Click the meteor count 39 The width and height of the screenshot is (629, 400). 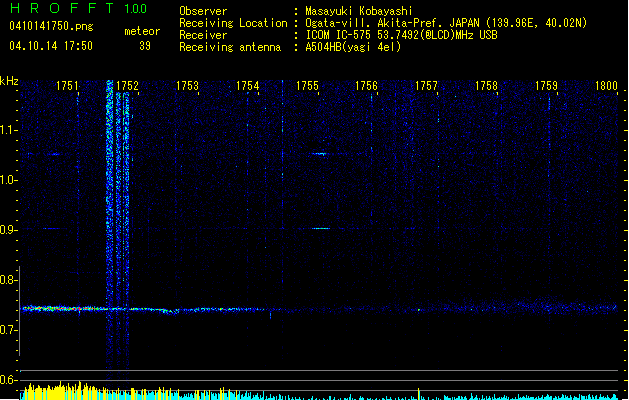(x=145, y=46)
